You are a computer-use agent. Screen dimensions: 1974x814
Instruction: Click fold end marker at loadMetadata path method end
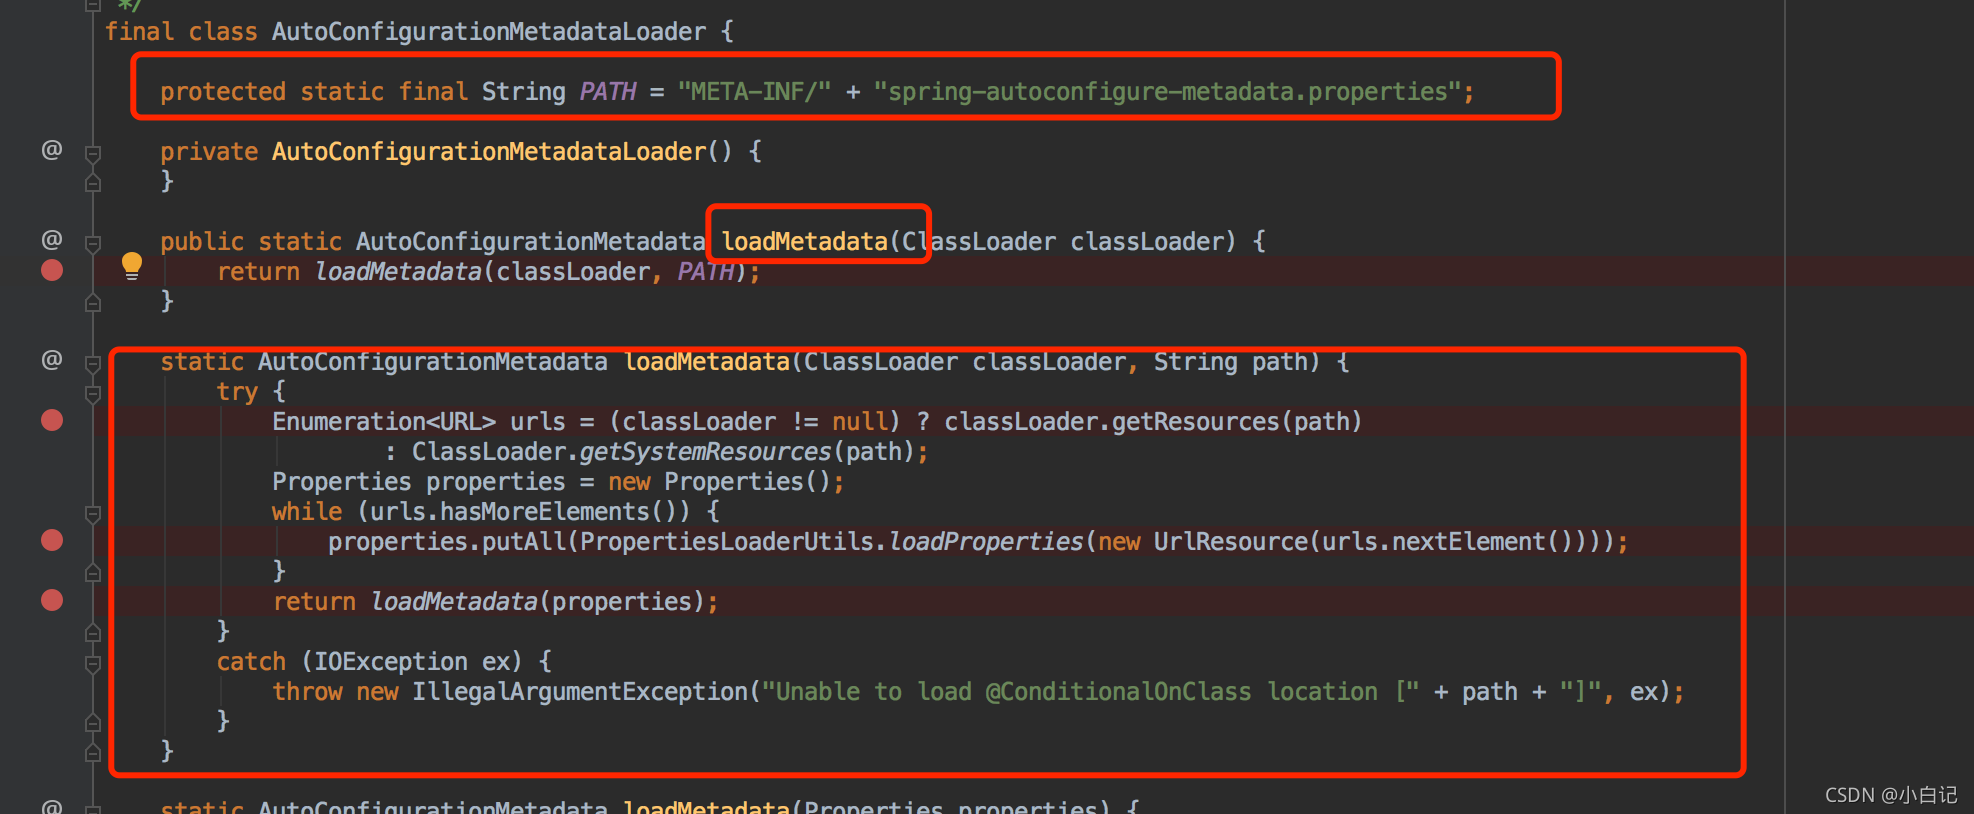coord(93,753)
